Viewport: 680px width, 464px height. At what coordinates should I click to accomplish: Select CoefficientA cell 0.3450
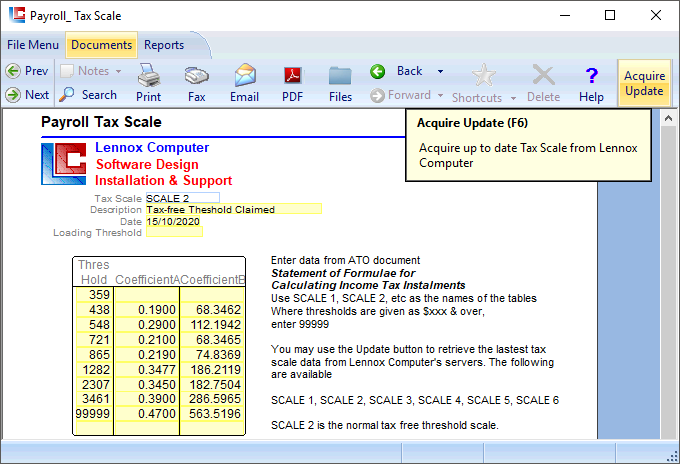pyautogui.click(x=147, y=384)
